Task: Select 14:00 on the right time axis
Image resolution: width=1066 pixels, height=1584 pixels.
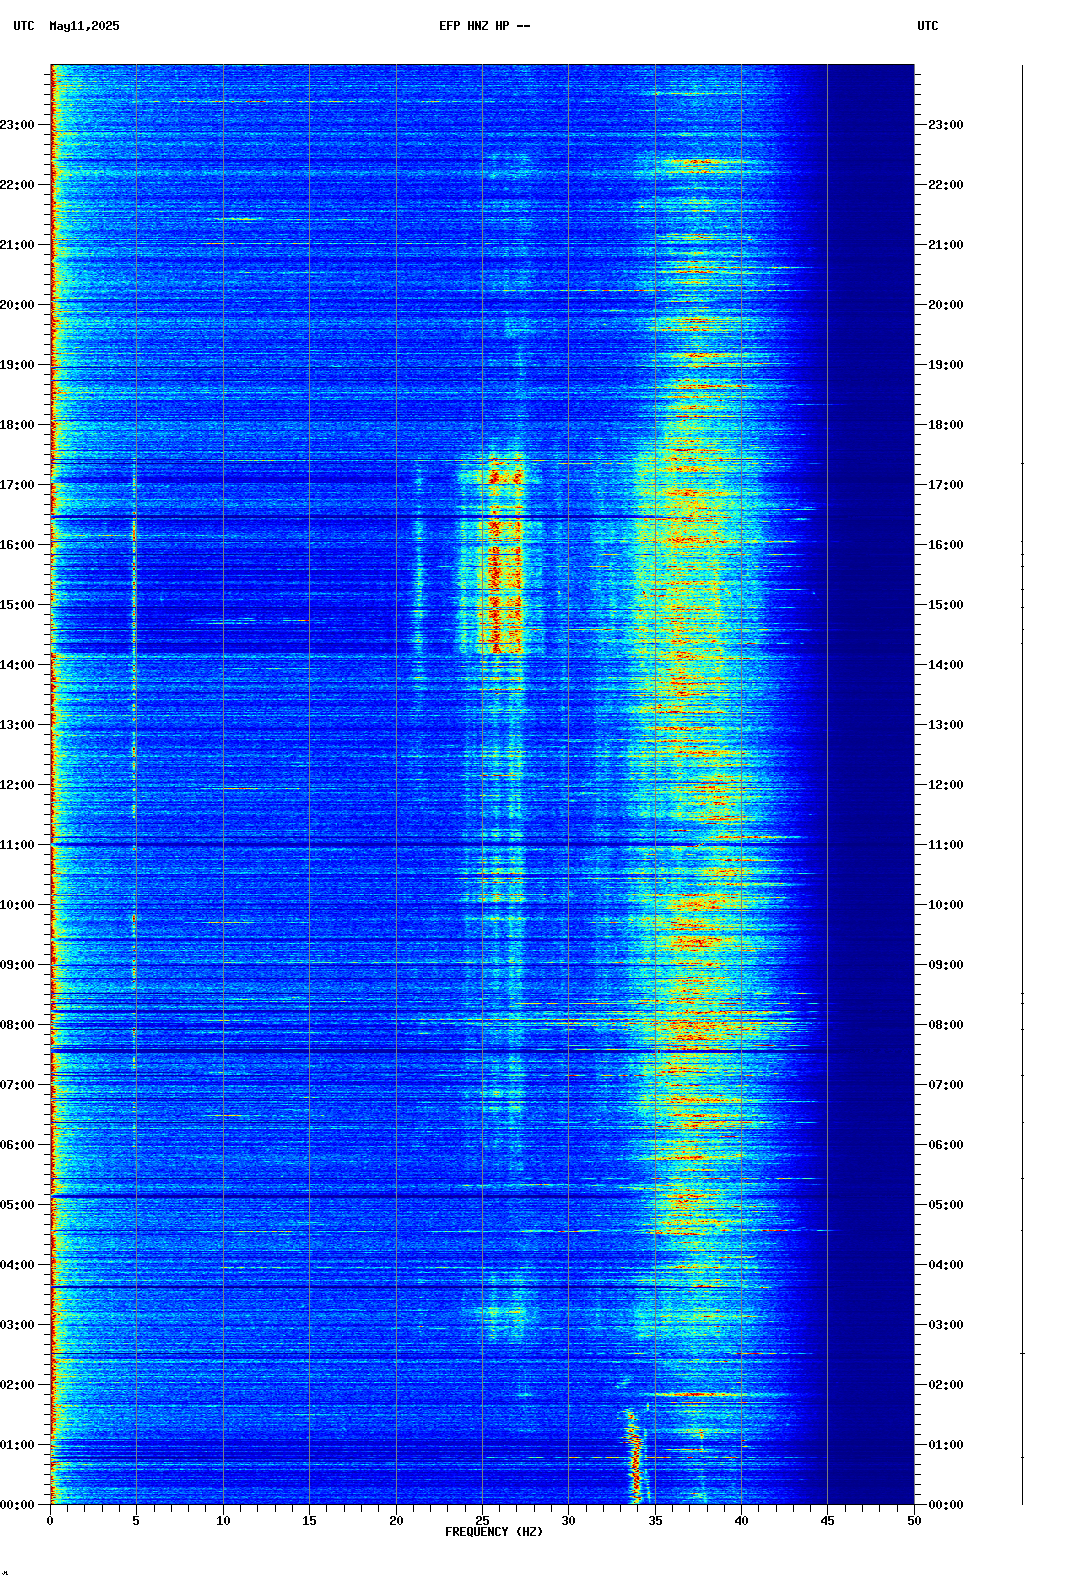Action: click(x=946, y=665)
